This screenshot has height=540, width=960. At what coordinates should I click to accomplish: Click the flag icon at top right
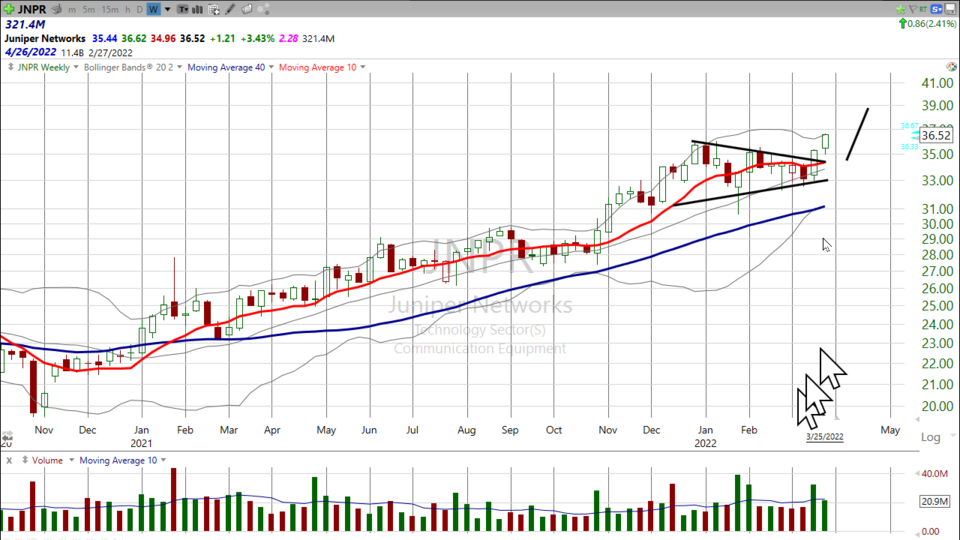tap(912, 9)
